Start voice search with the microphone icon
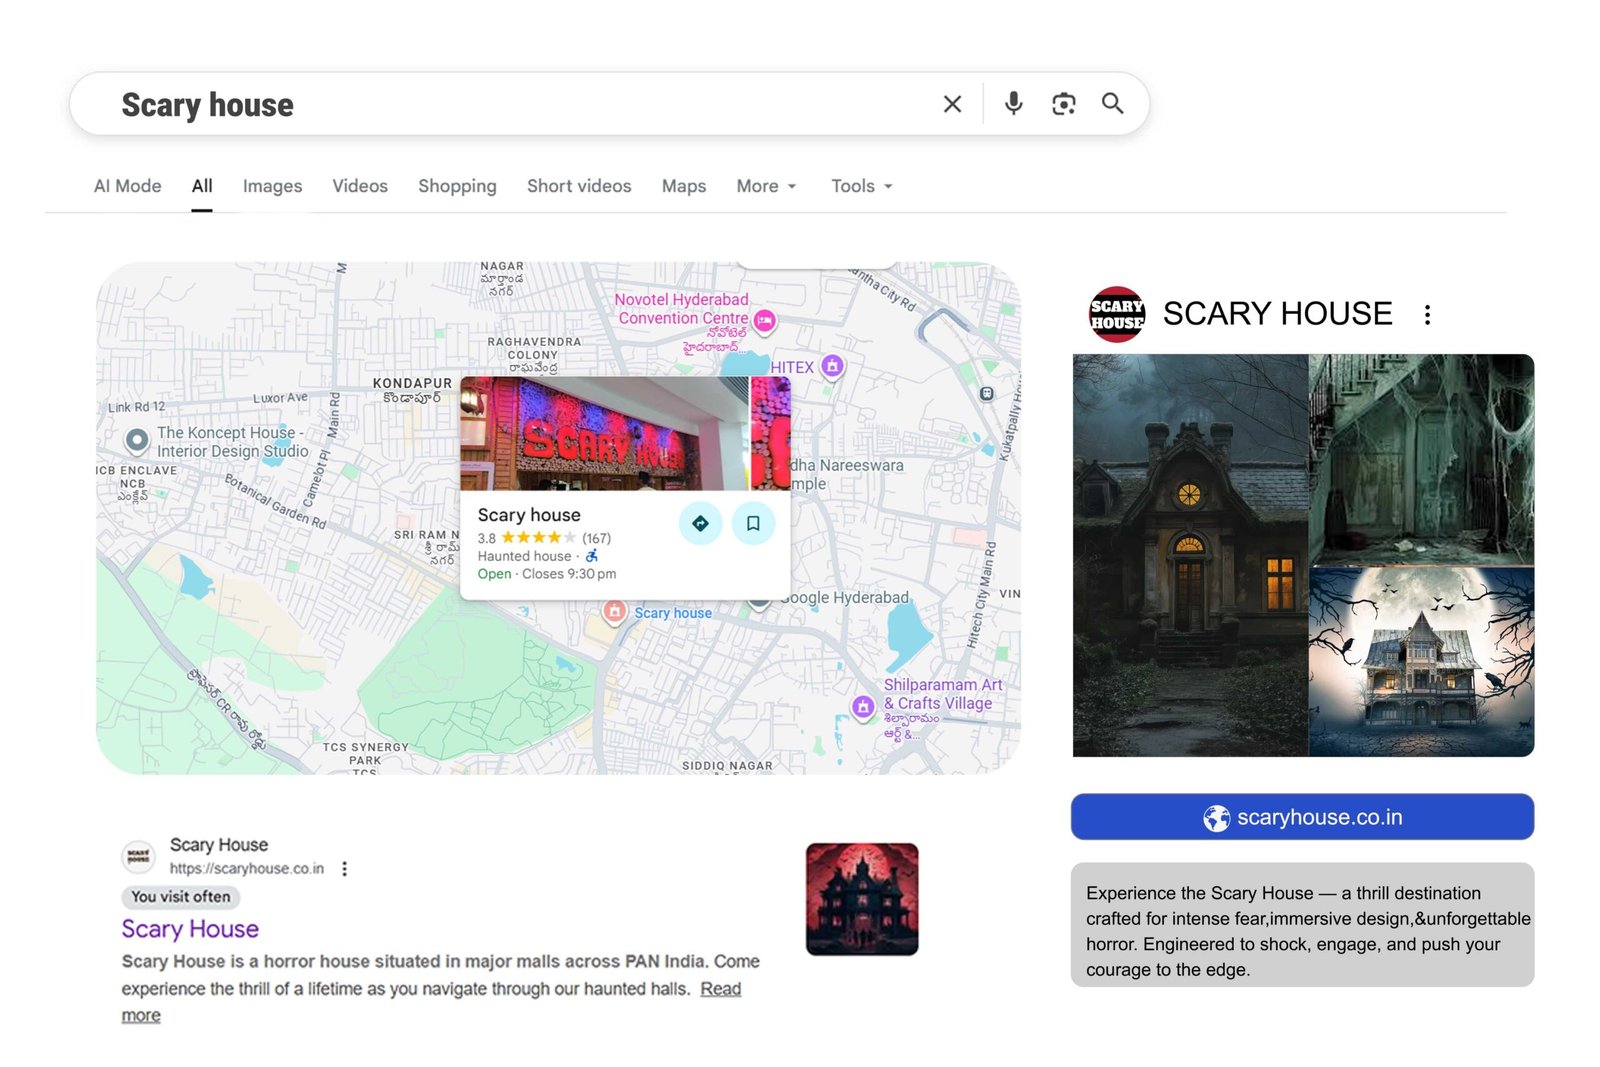Screen dimensions: 1600x1067 coord(1013,104)
